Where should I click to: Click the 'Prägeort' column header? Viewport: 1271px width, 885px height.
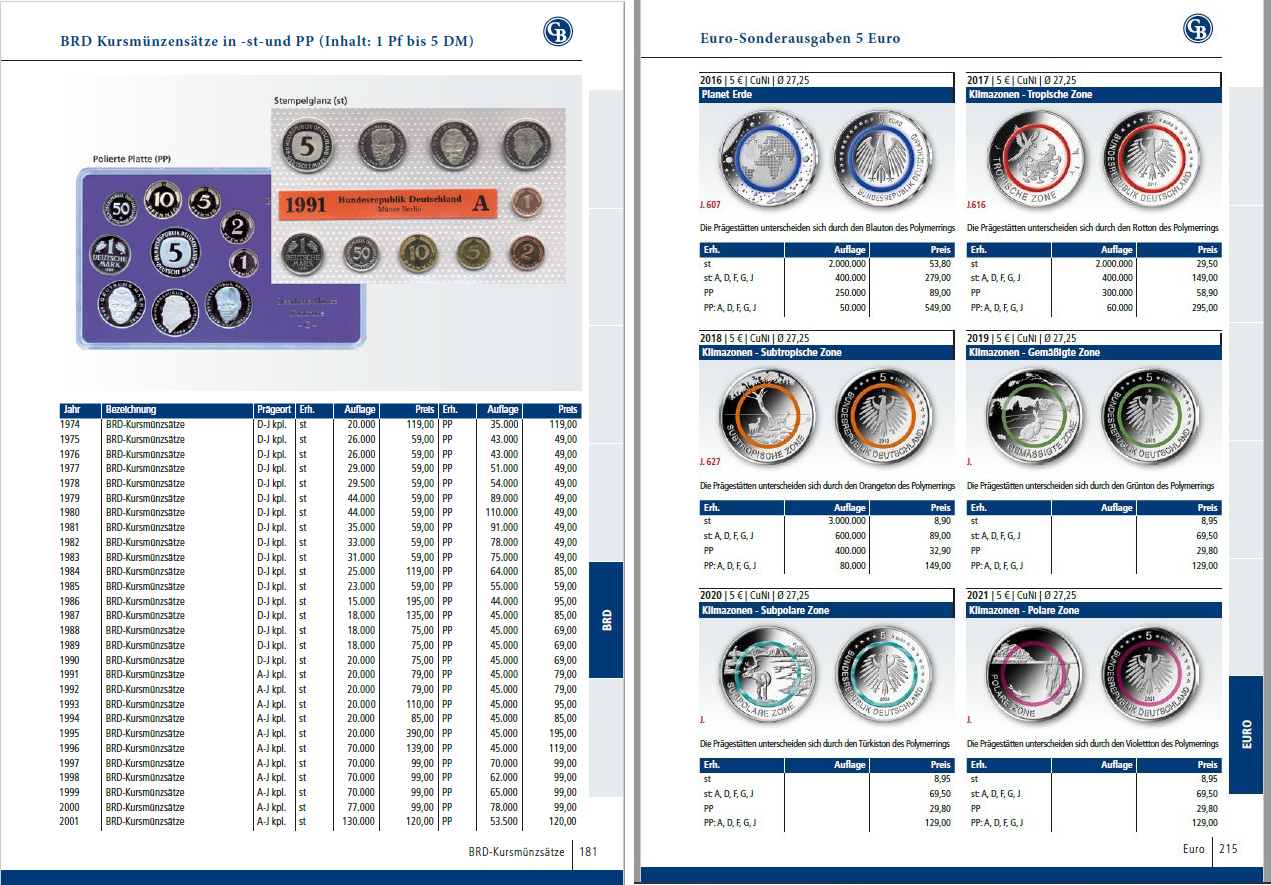tap(274, 410)
